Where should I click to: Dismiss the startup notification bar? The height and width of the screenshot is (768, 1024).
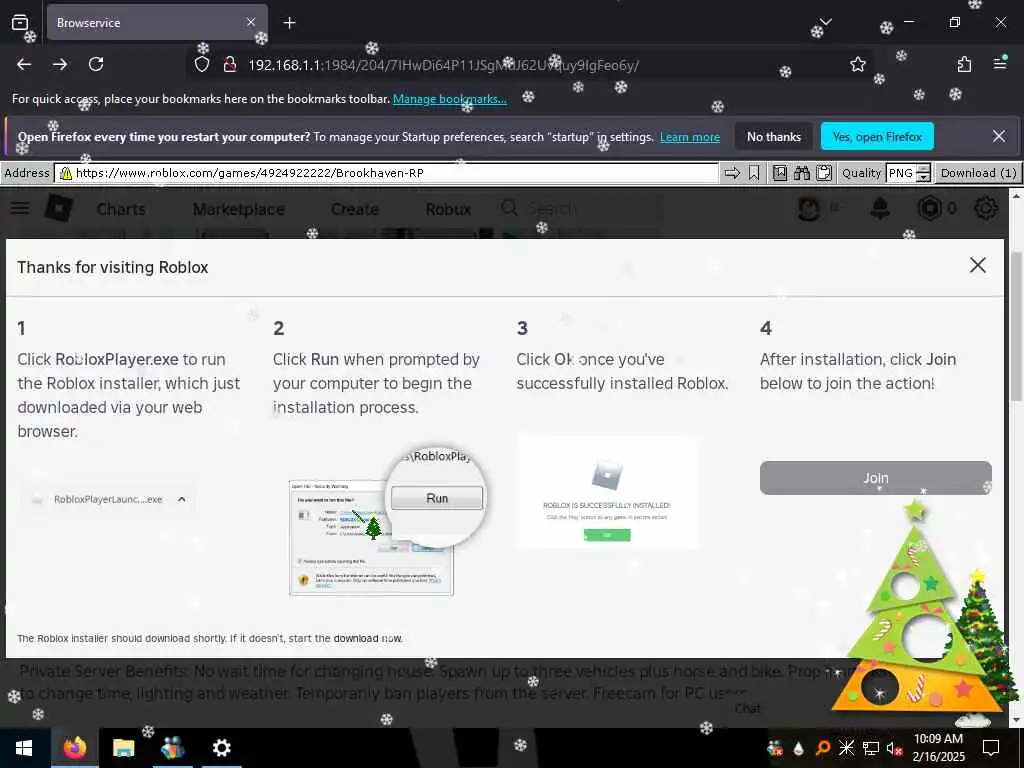[999, 136]
